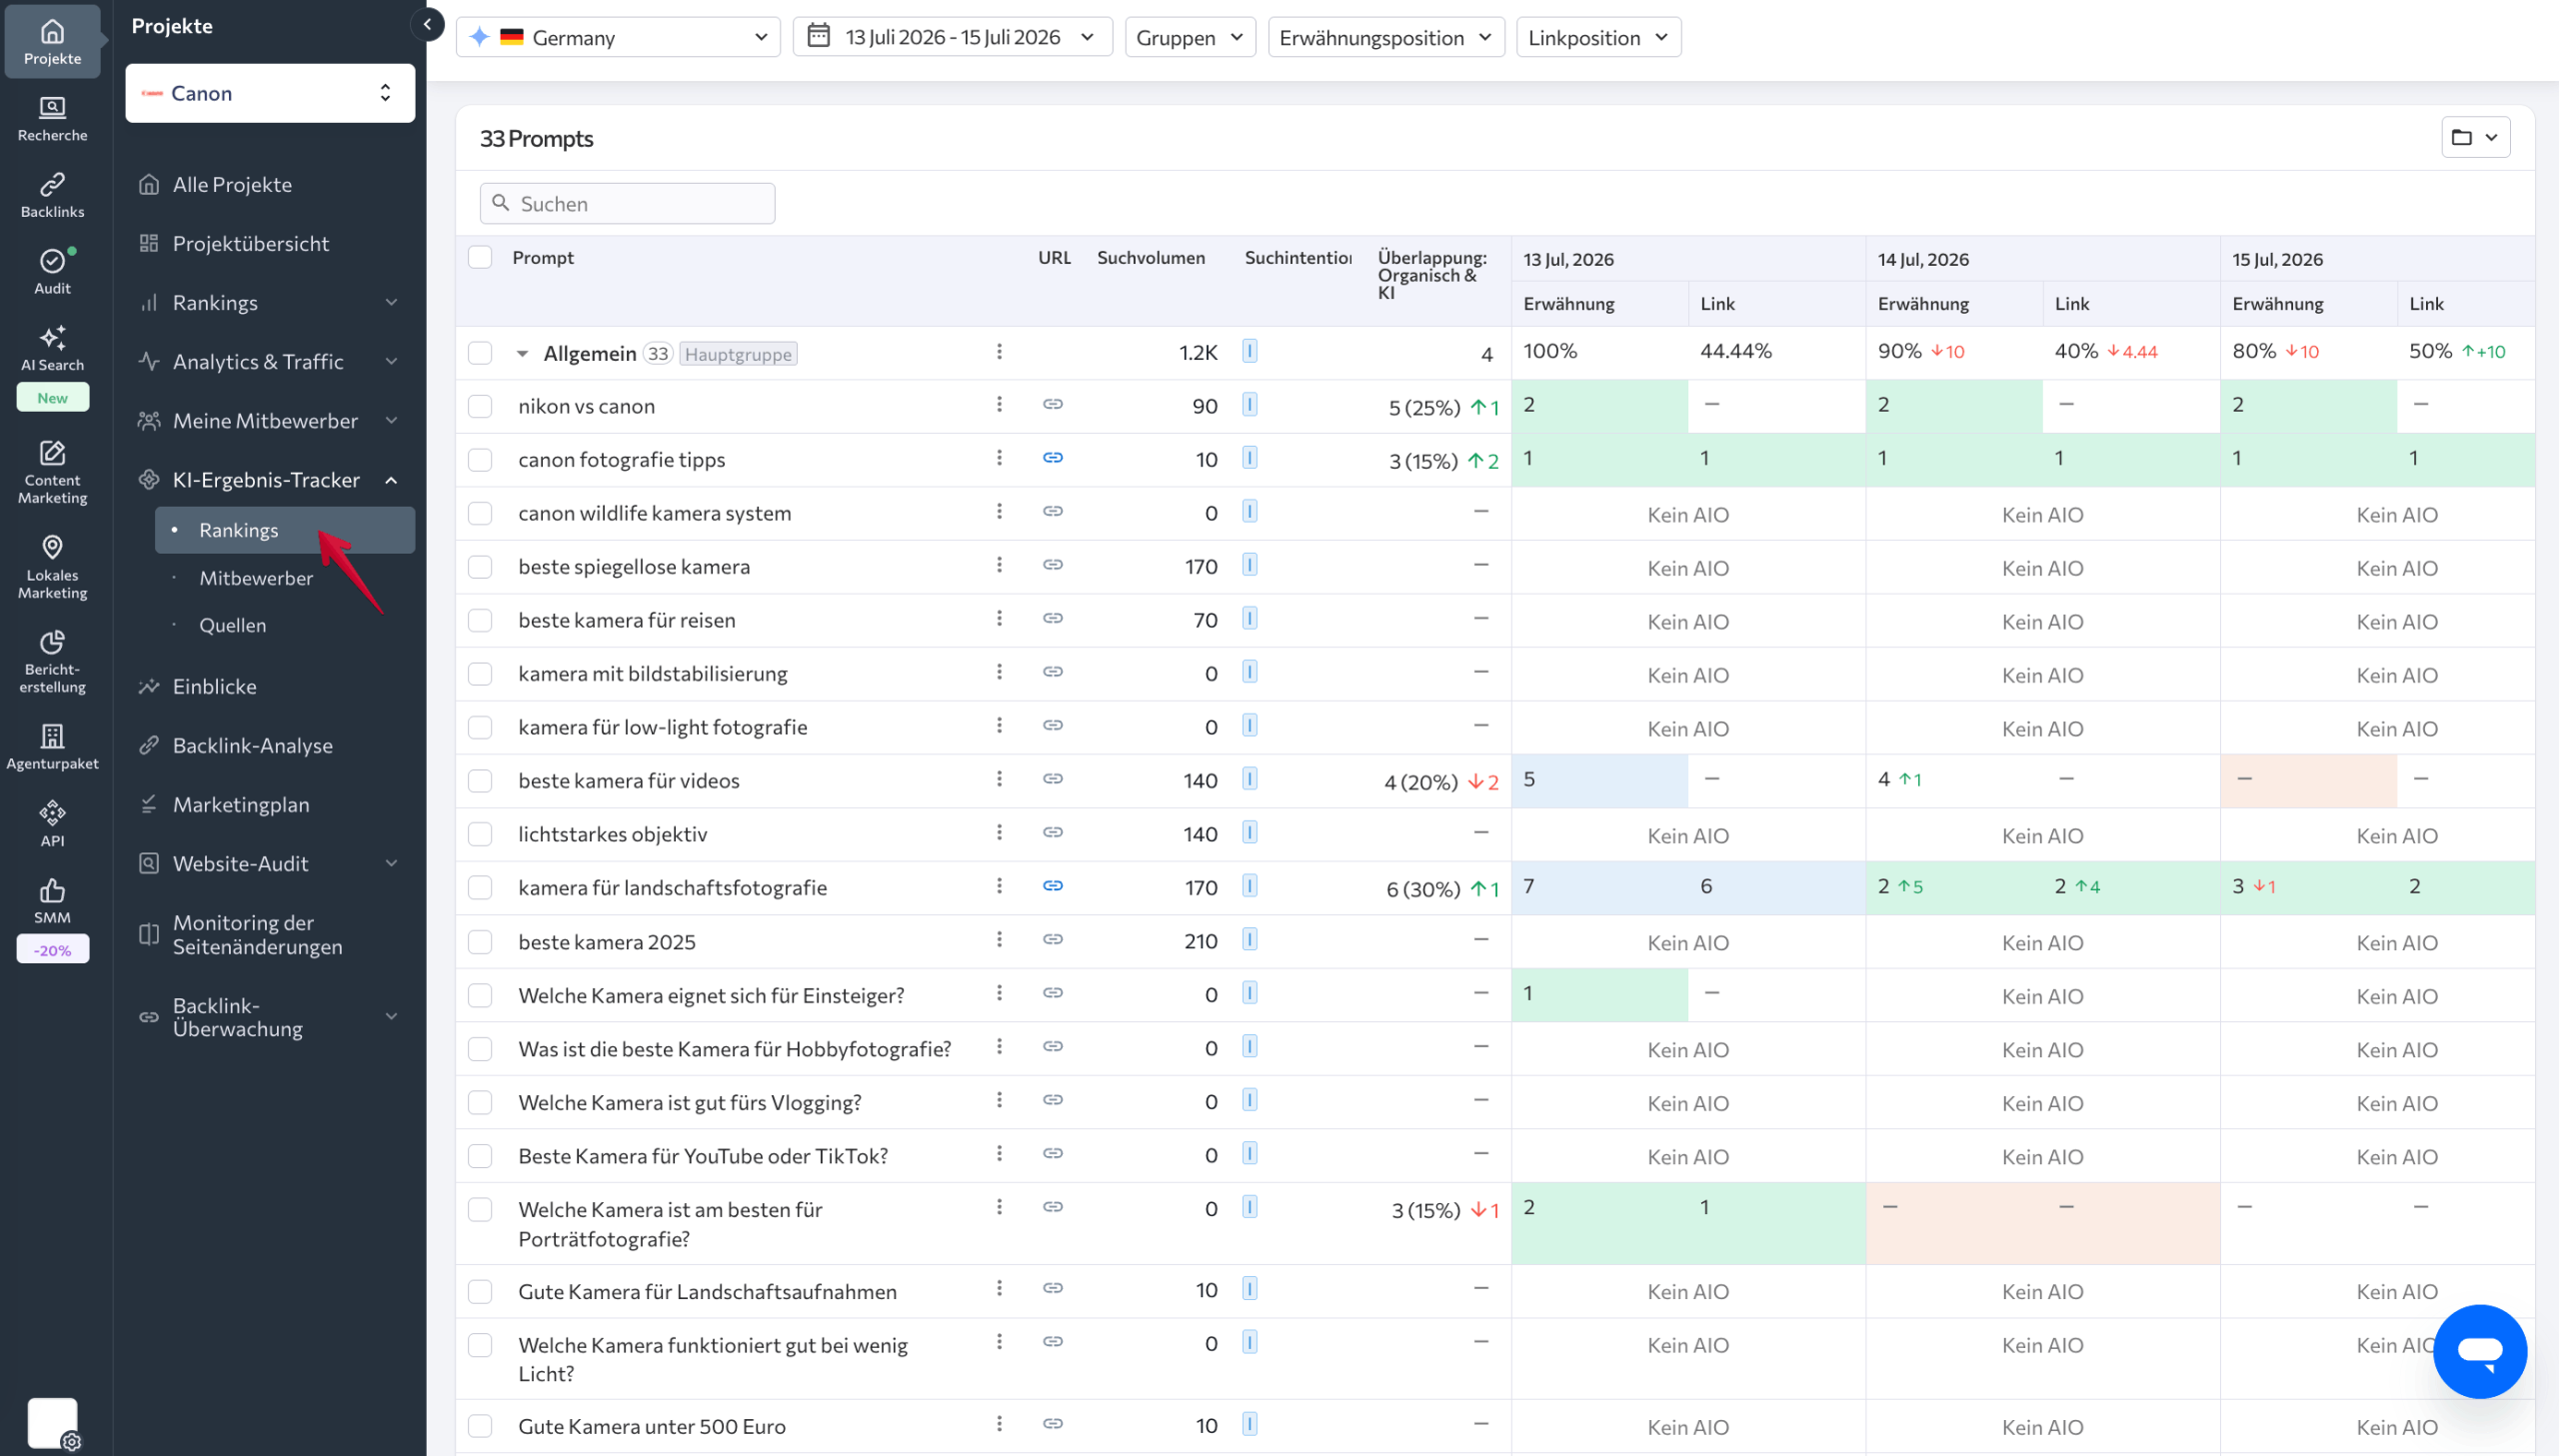Open the Recherche section

[x=52, y=119]
